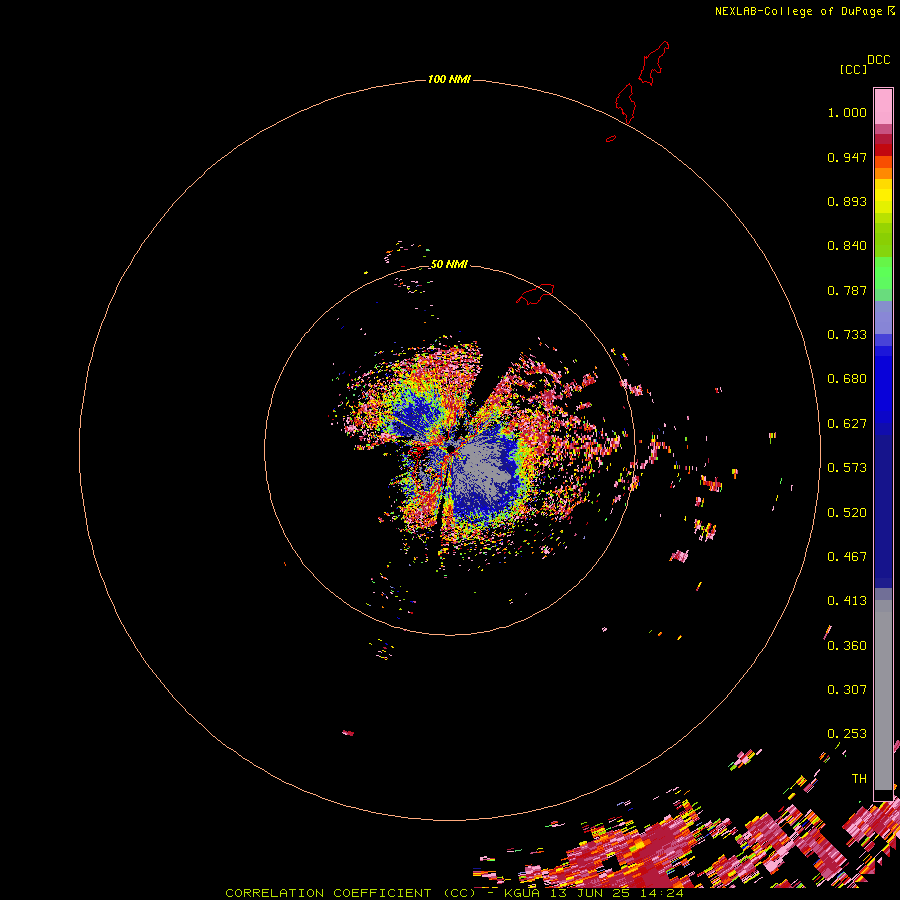The image size is (900, 900).
Task: Click the 0.360 color scale value
Action: 847,646
